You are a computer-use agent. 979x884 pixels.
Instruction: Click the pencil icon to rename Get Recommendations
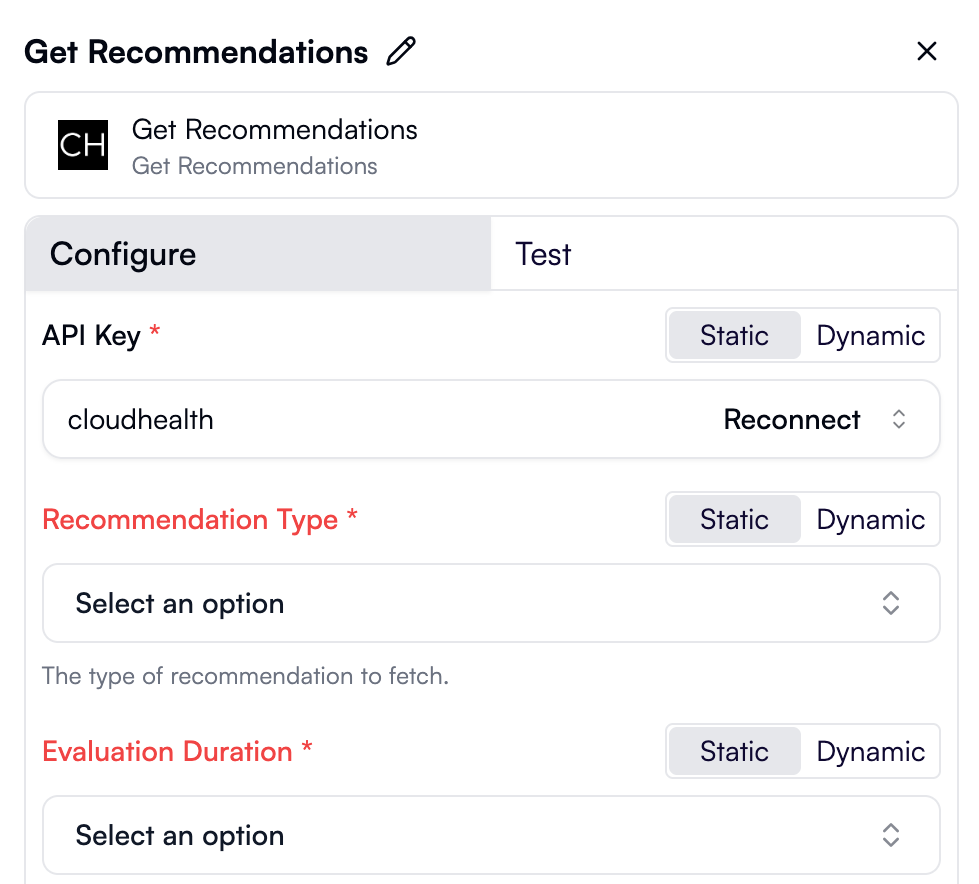coord(400,51)
